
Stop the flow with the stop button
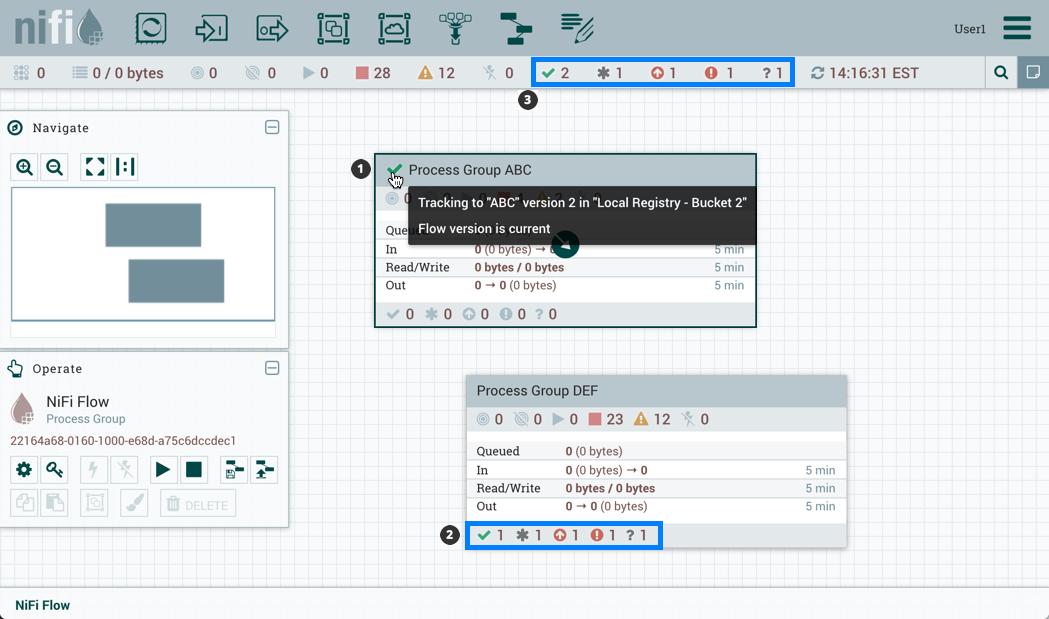194,469
